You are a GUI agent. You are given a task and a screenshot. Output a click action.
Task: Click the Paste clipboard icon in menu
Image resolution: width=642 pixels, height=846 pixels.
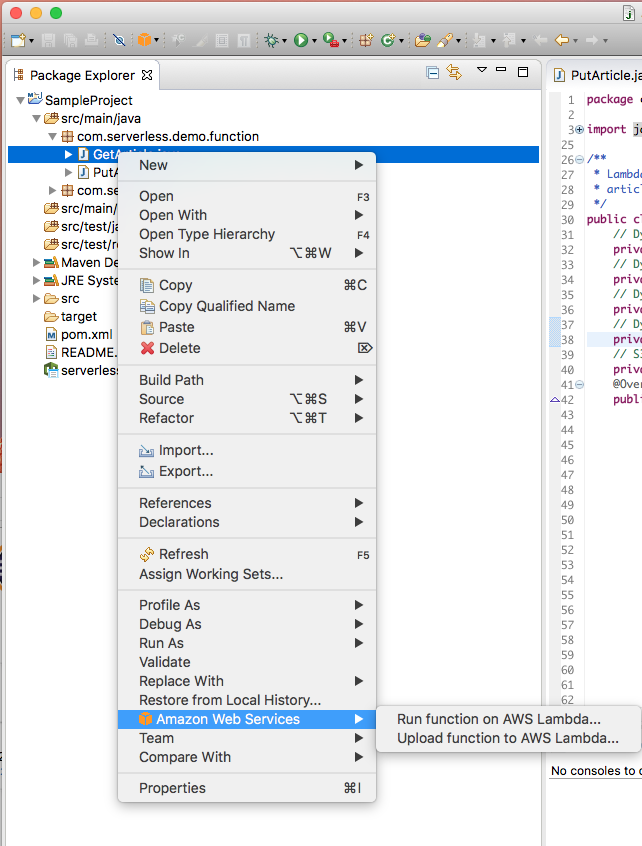point(147,328)
